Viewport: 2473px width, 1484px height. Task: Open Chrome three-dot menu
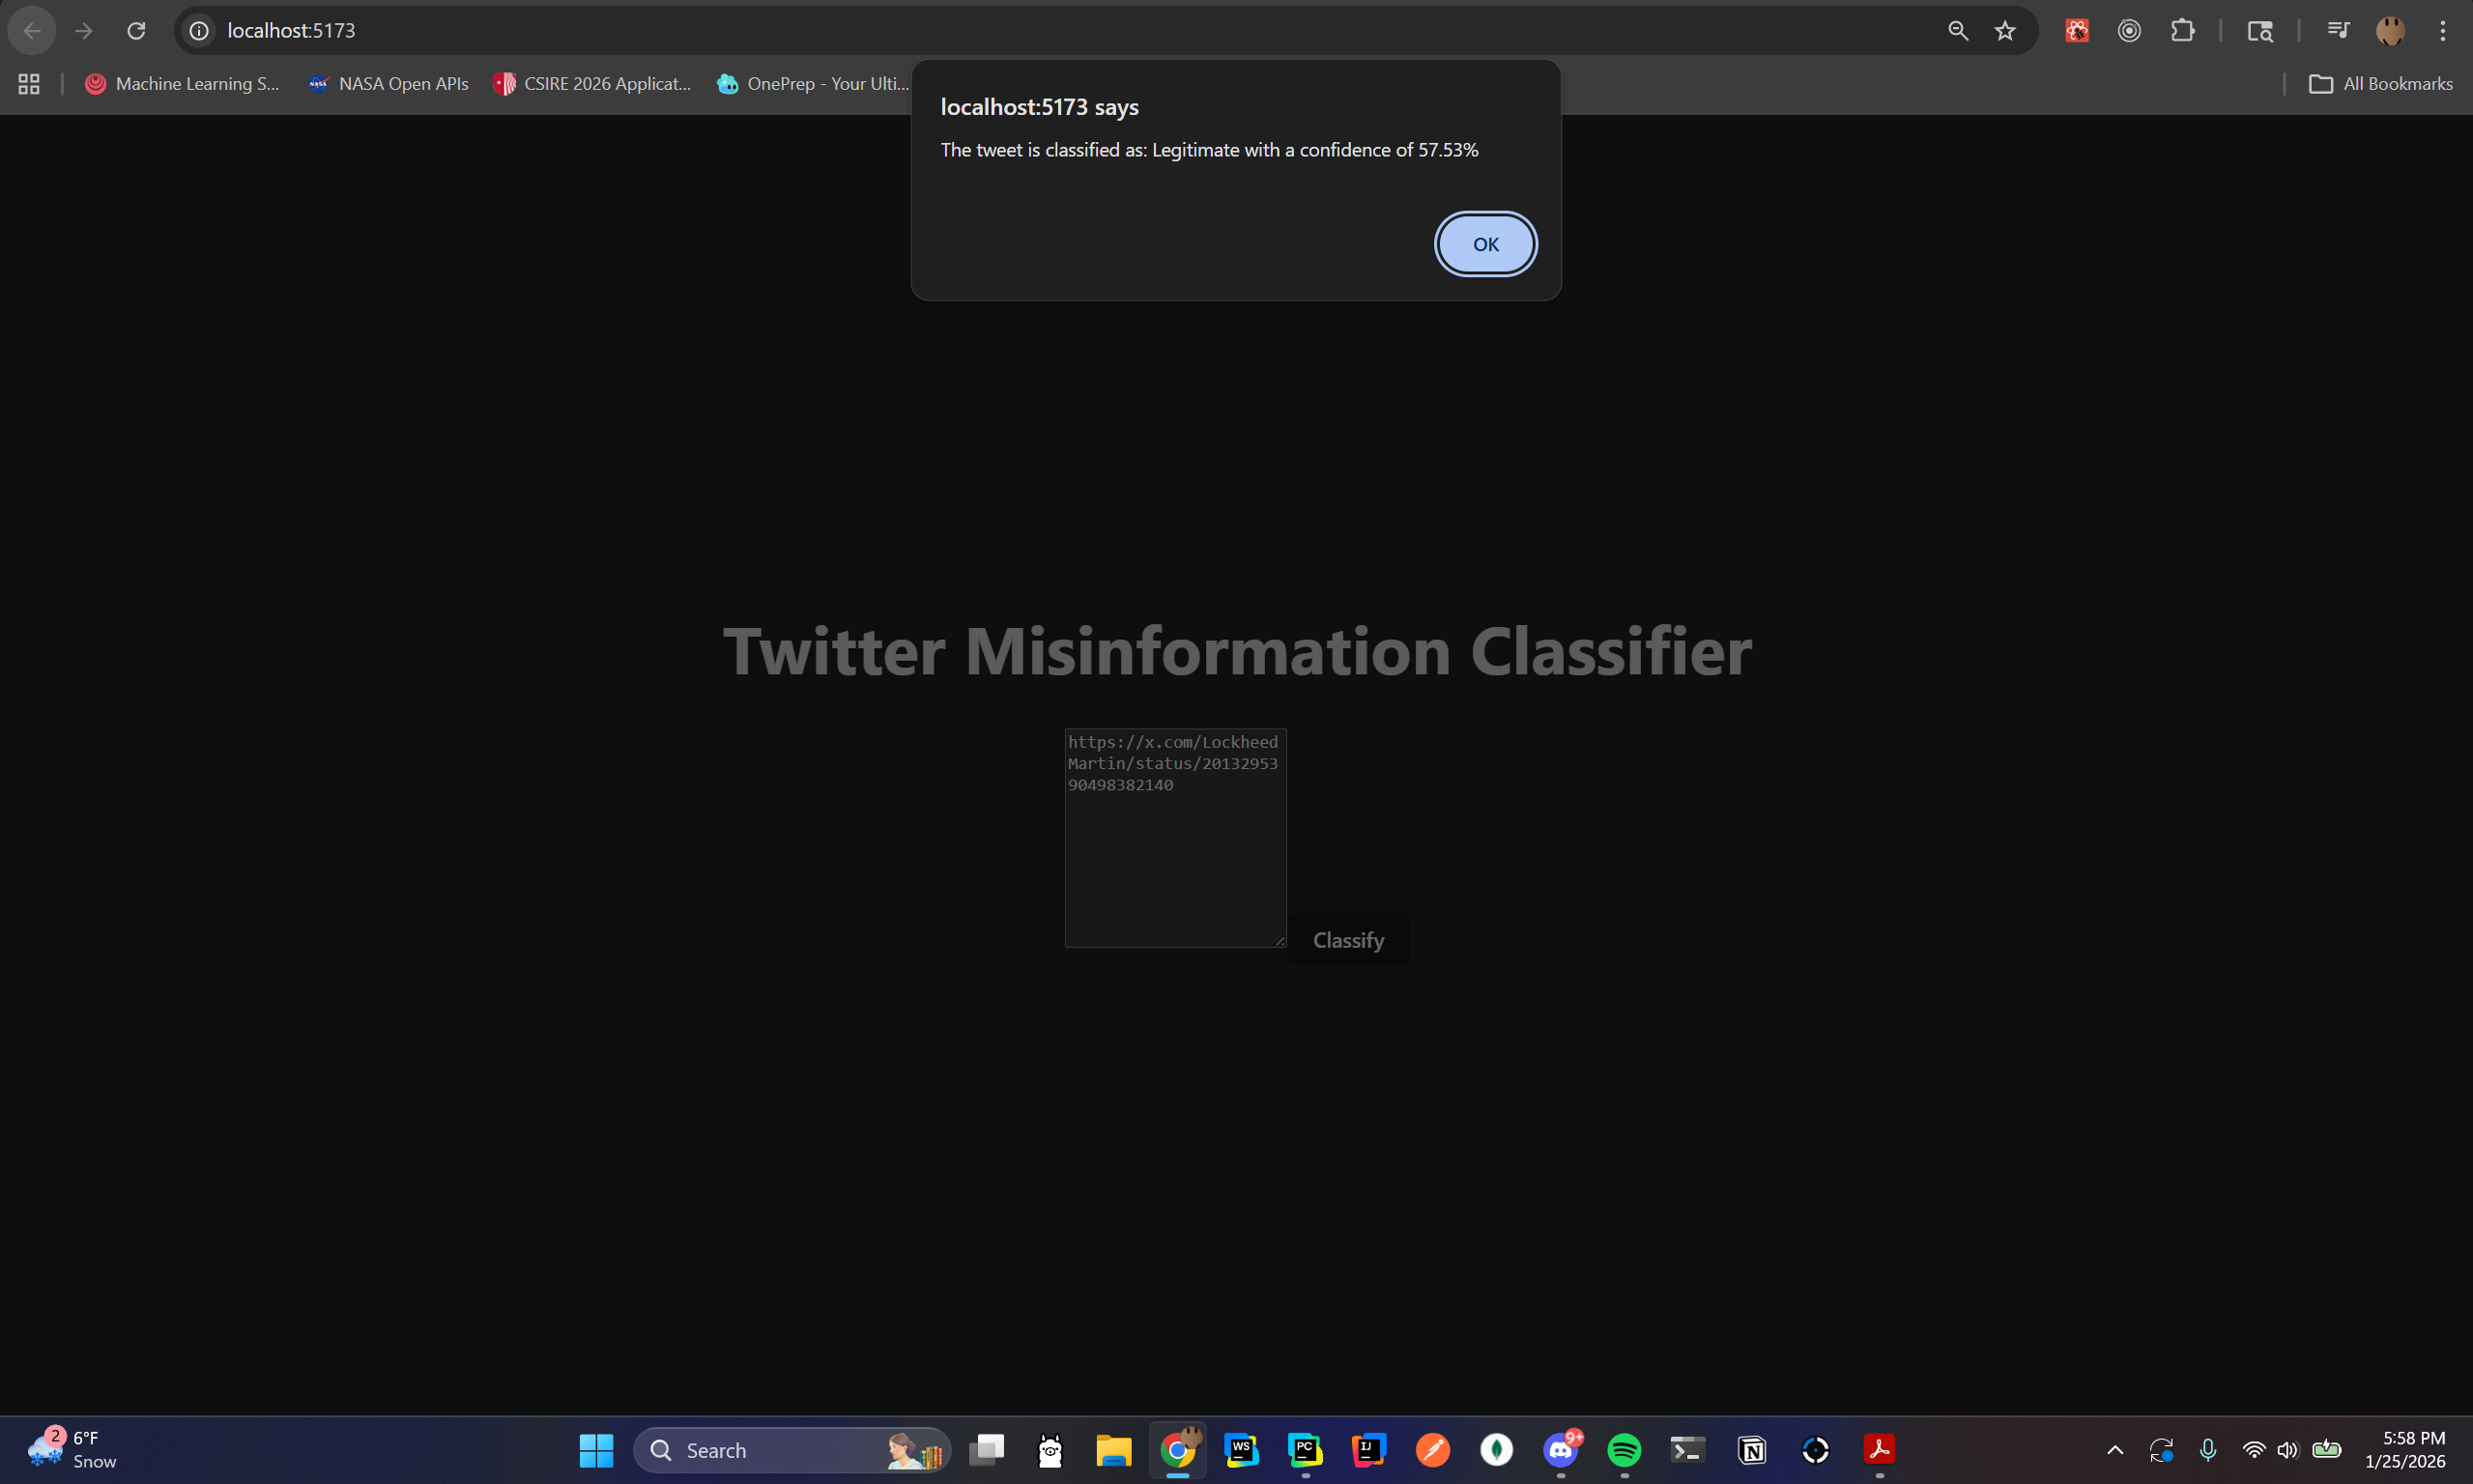click(x=2442, y=31)
